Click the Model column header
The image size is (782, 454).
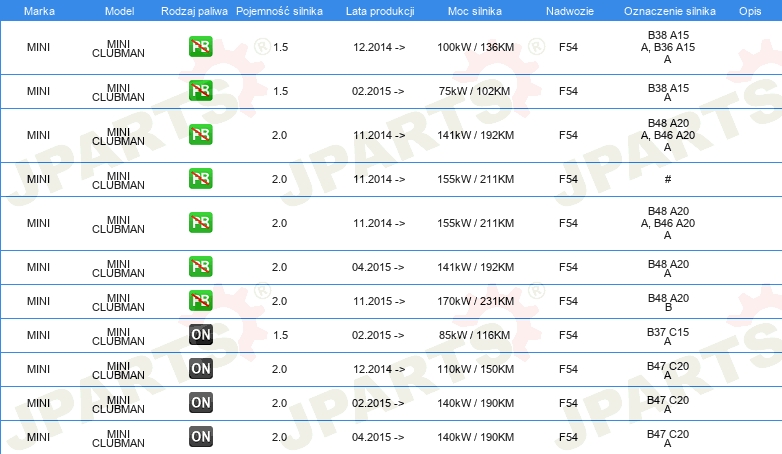tap(119, 11)
